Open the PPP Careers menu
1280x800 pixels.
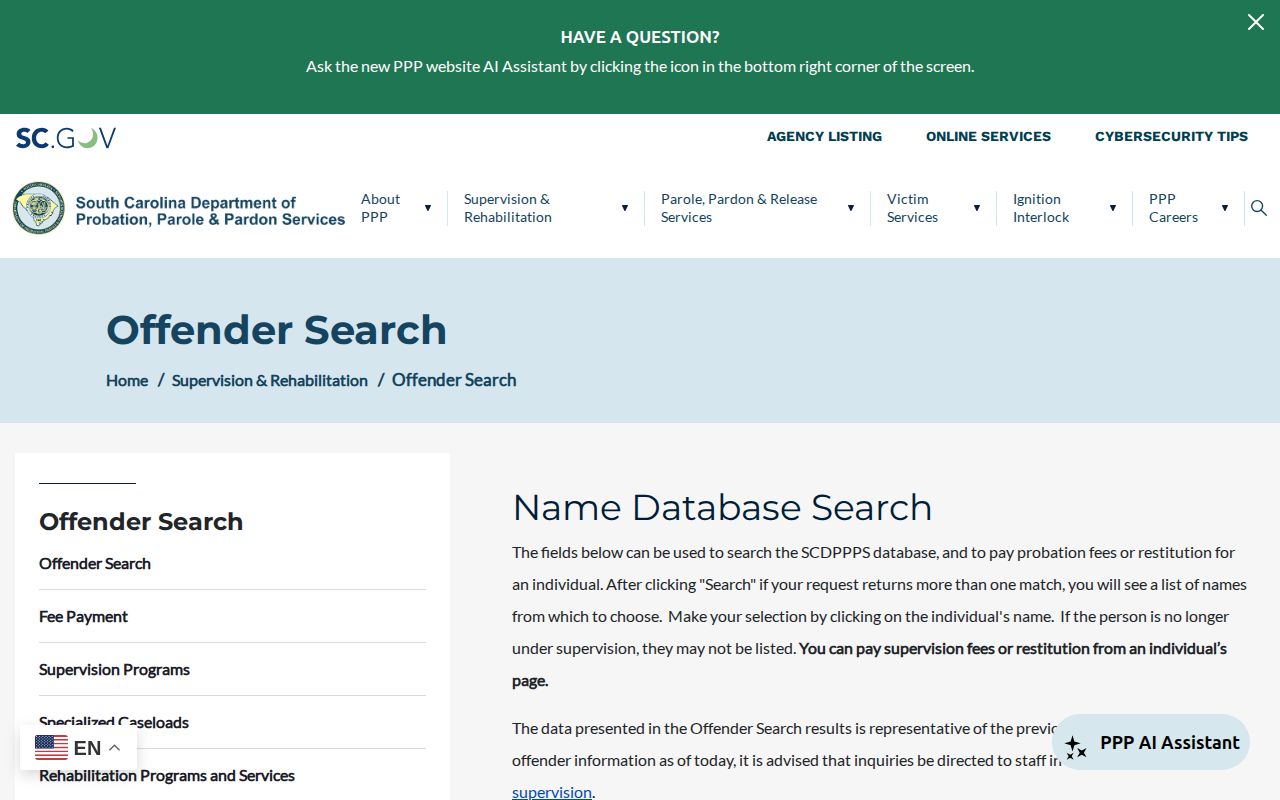pyautogui.click(x=1173, y=208)
